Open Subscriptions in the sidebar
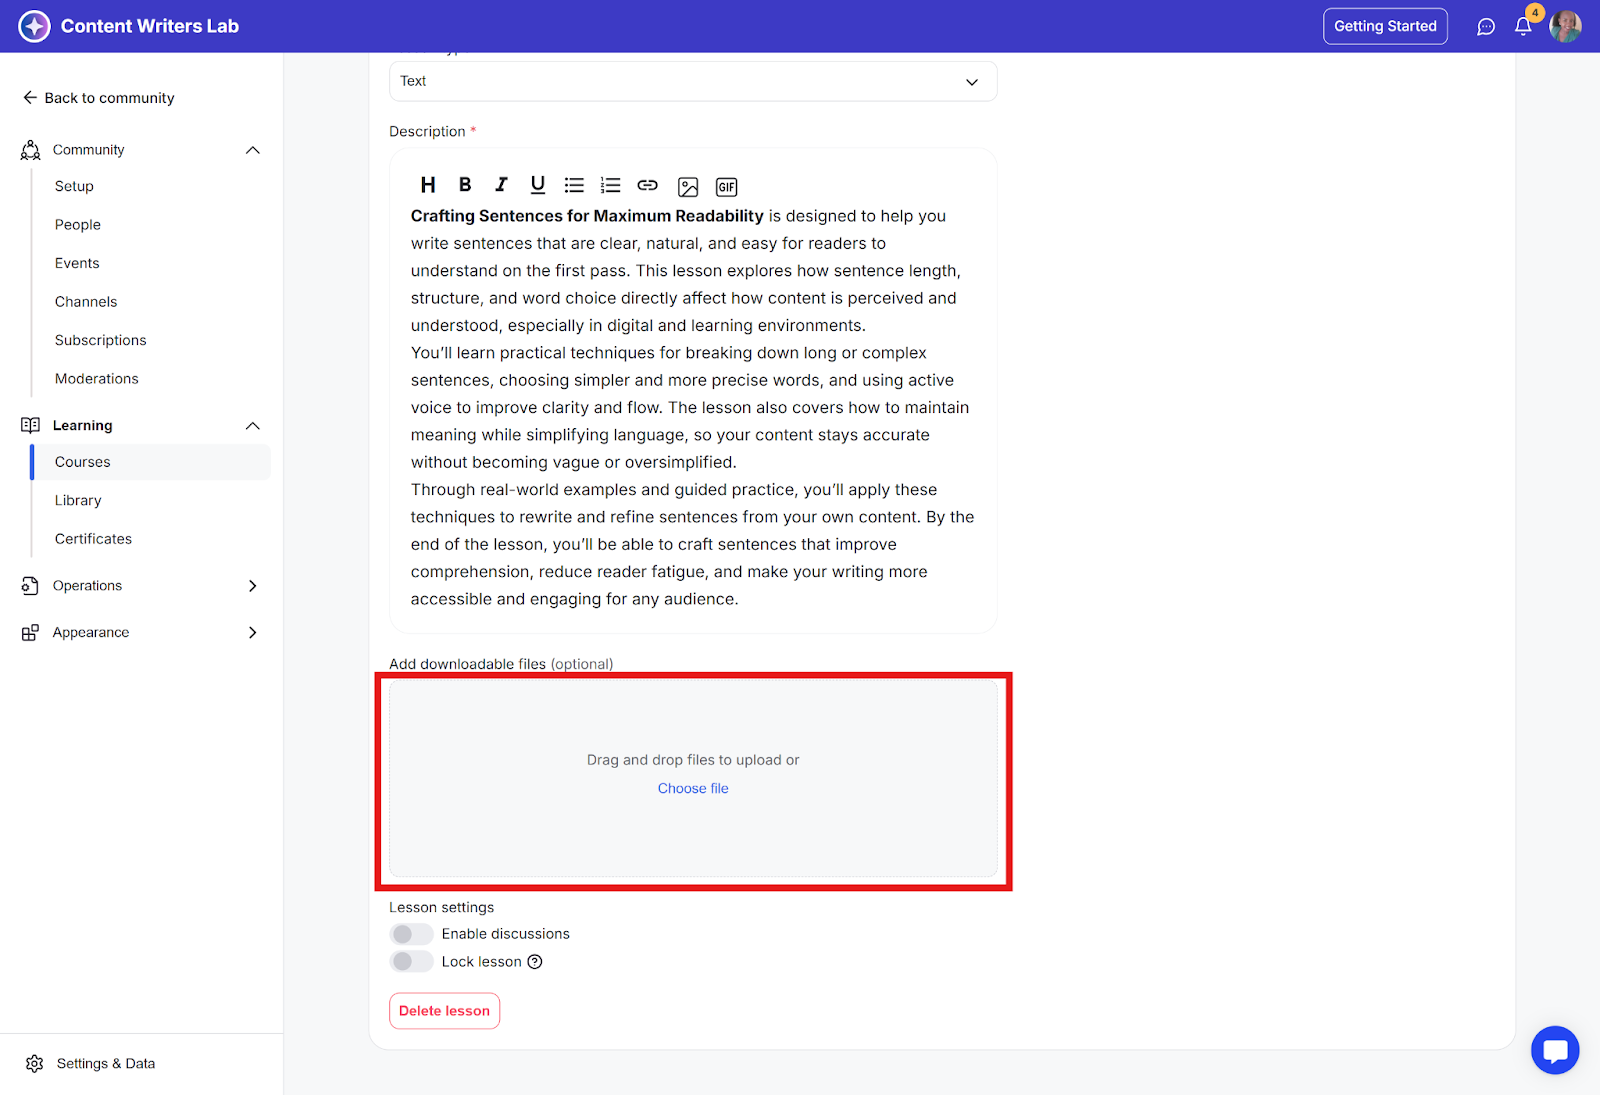The width and height of the screenshot is (1600, 1095). click(x=101, y=340)
